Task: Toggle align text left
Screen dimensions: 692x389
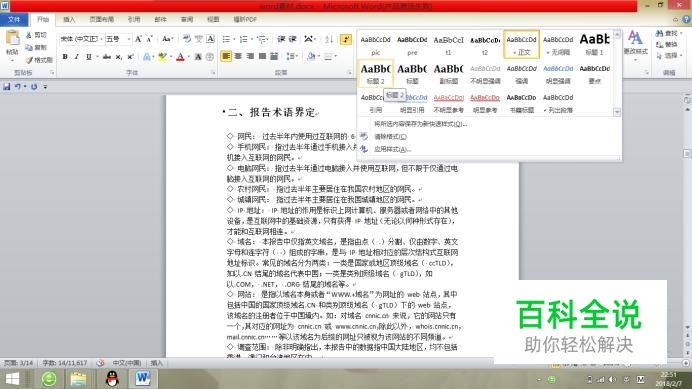Action: pyautogui.click(x=226, y=56)
